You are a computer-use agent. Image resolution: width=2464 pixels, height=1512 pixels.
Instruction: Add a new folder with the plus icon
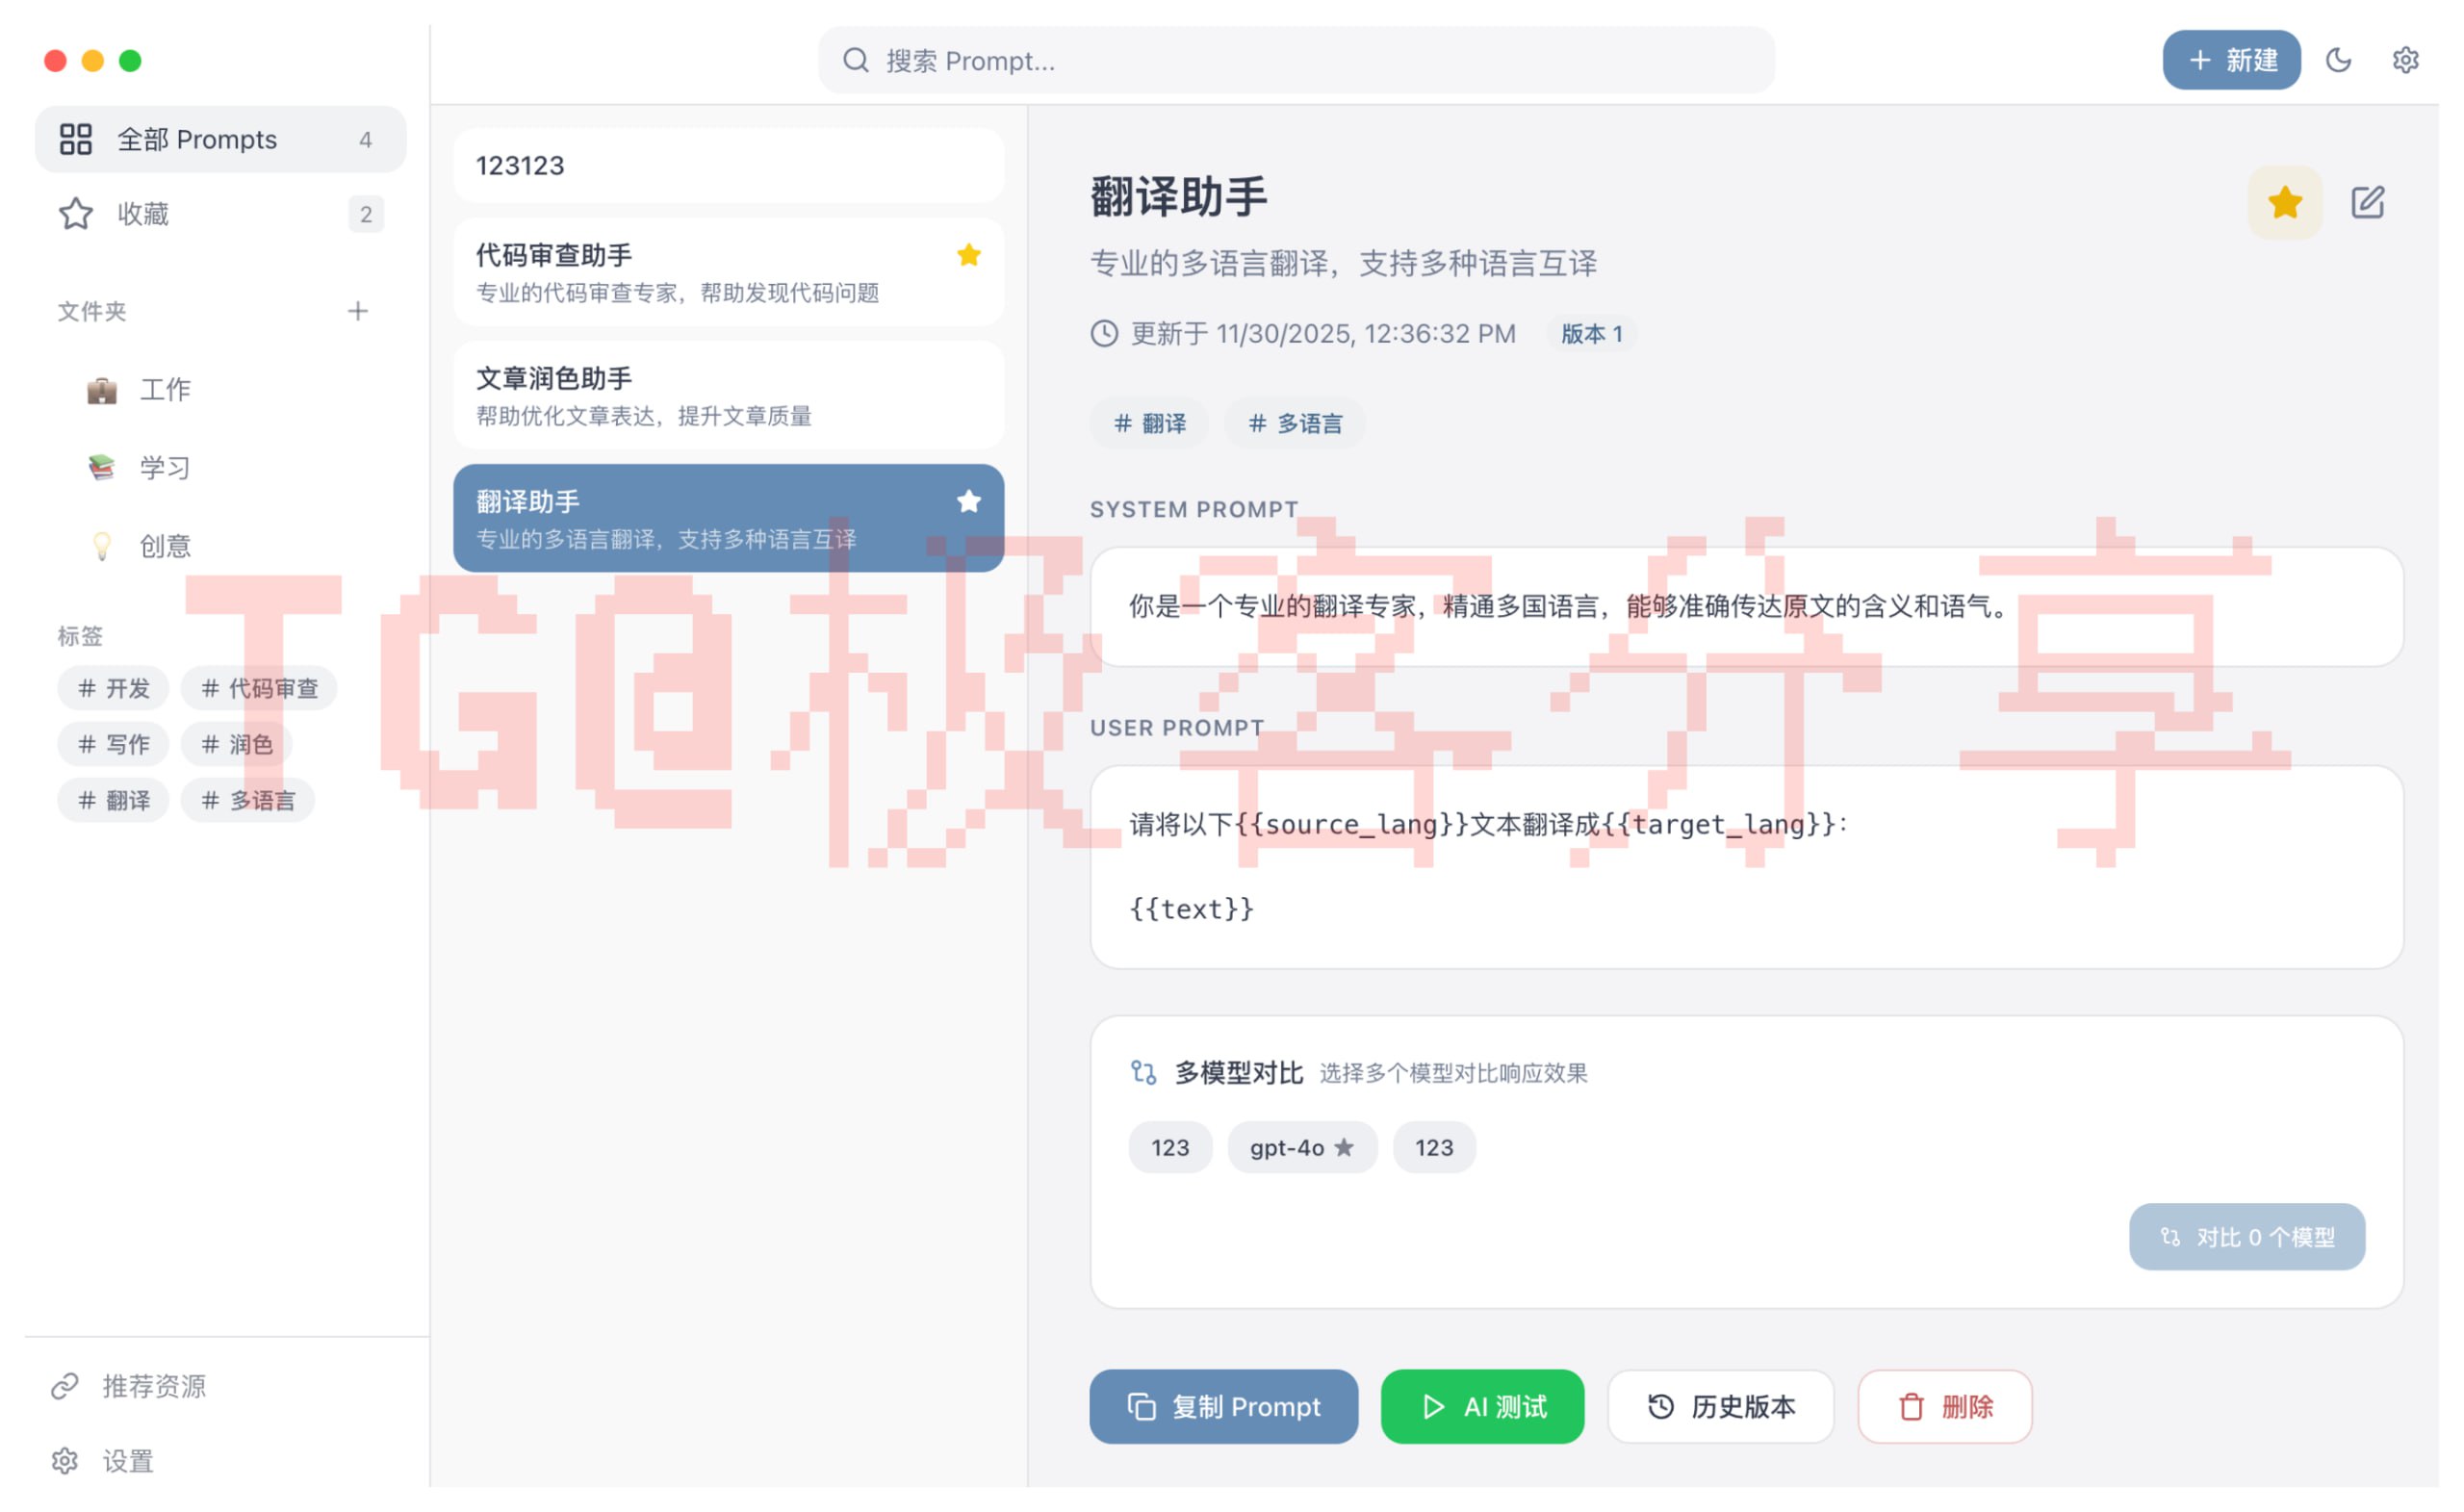[358, 311]
